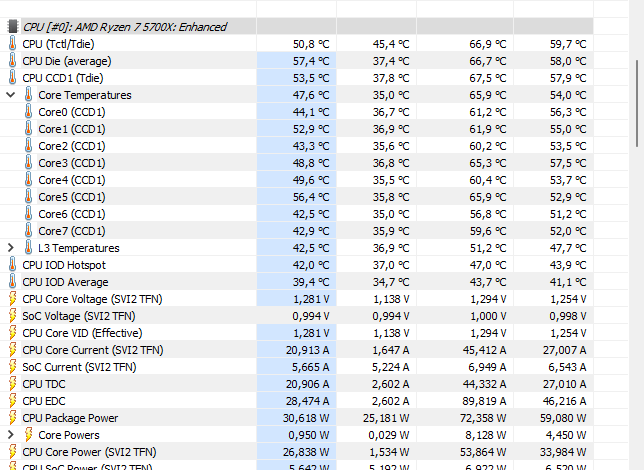Click lightning icon beside CPU EDC
The height and width of the screenshot is (470, 644).
click(x=13, y=401)
